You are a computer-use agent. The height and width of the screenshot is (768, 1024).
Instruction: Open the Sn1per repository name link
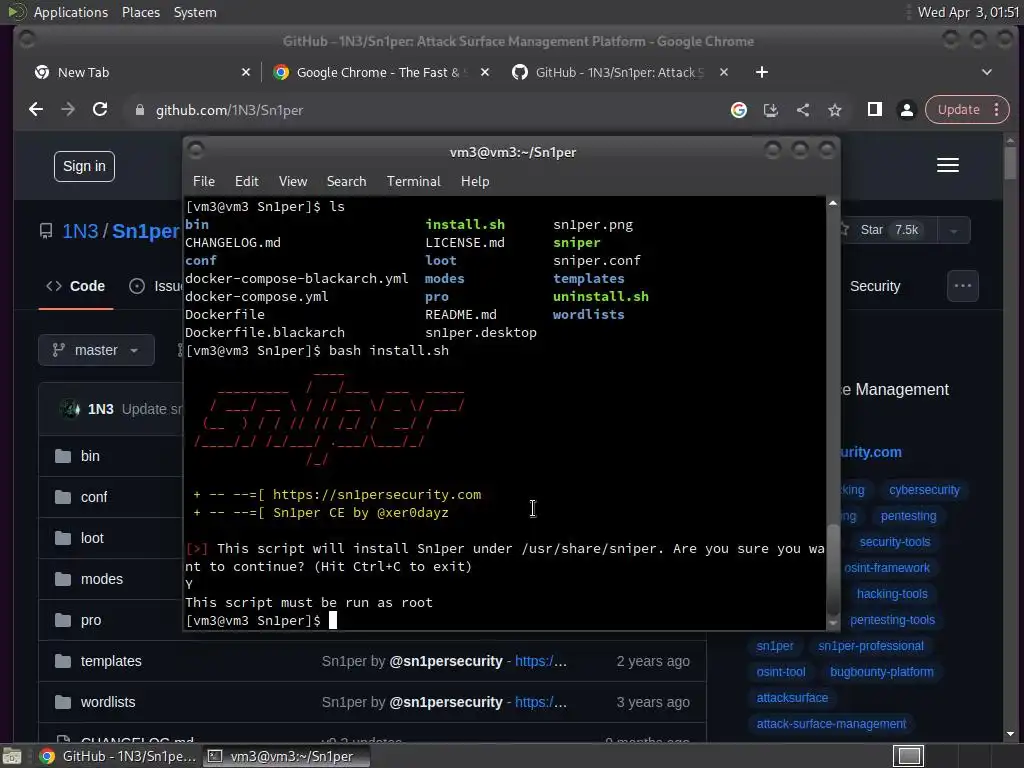click(x=146, y=231)
